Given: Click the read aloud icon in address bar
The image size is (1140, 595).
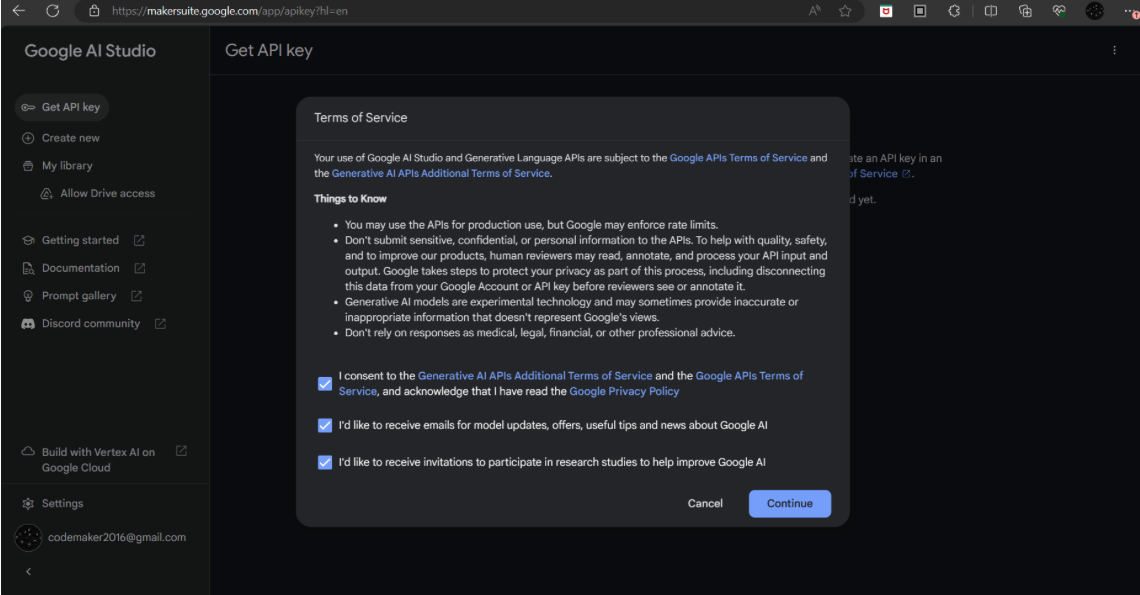Looking at the screenshot, I should tap(814, 11).
